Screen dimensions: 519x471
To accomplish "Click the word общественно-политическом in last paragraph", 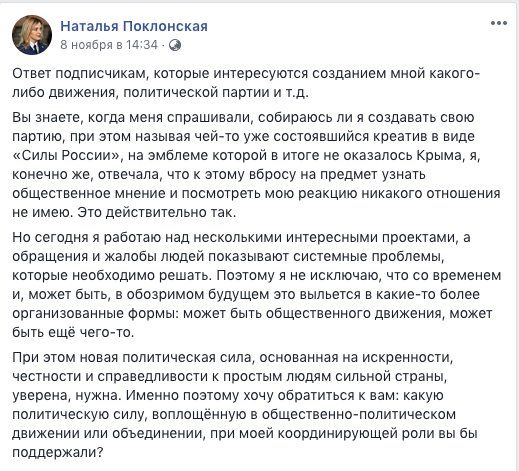I will (x=359, y=414).
